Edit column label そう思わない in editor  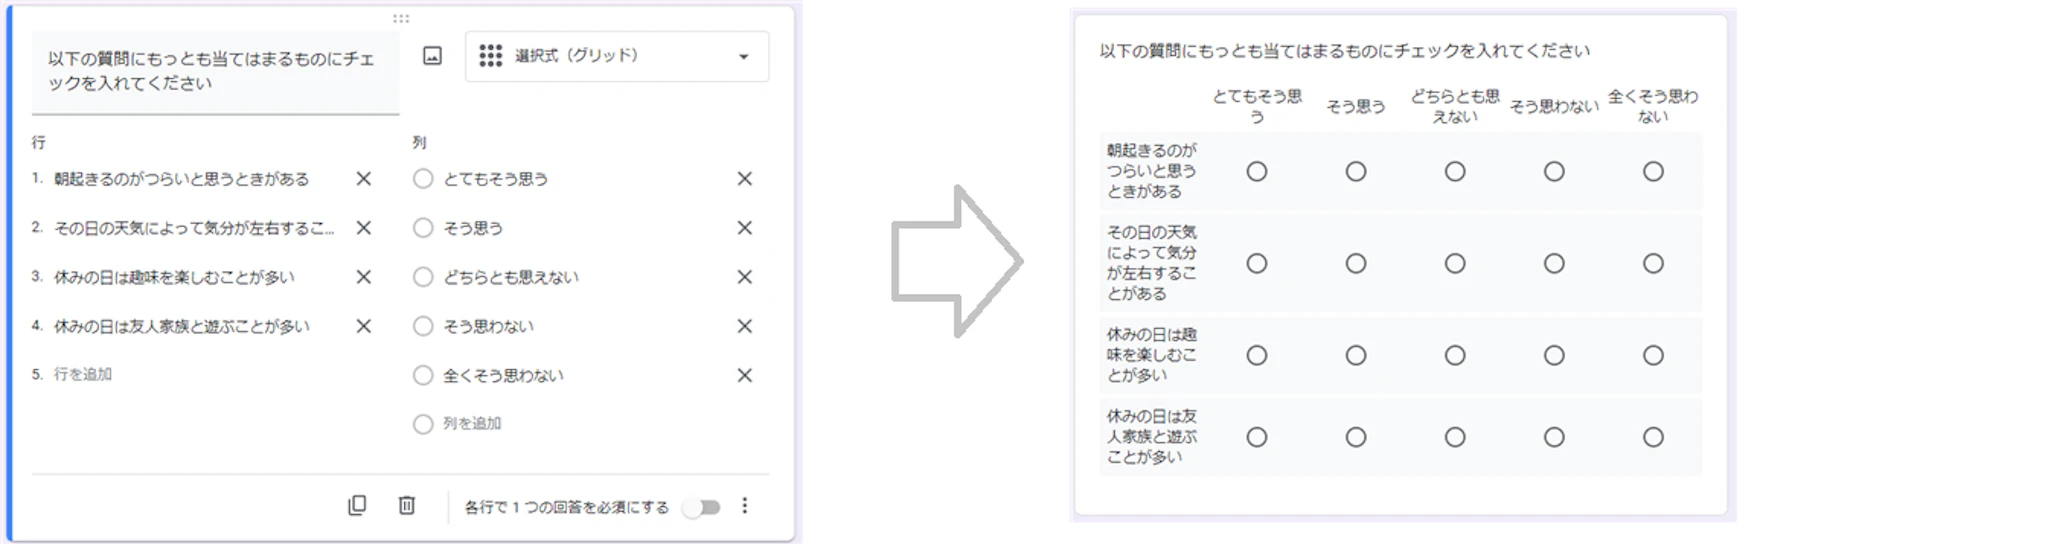pyautogui.click(x=489, y=326)
